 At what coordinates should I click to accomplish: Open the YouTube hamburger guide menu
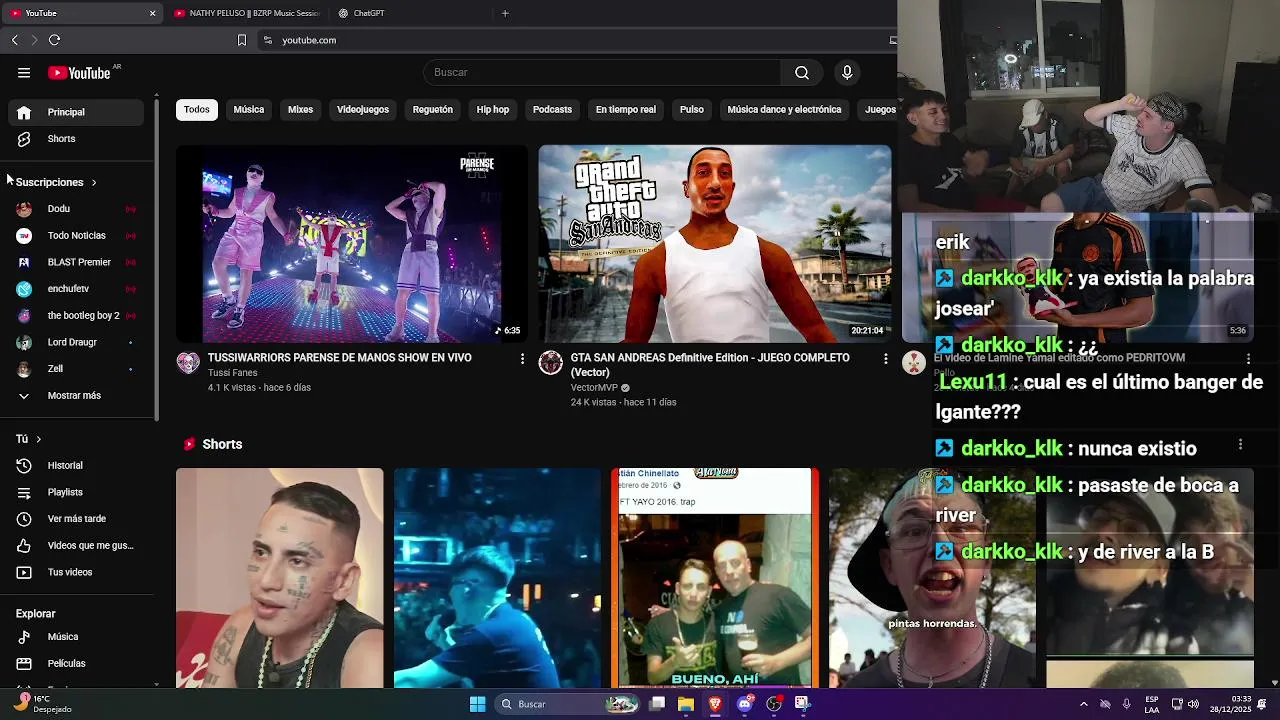pyautogui.click(x=24, y=72)
